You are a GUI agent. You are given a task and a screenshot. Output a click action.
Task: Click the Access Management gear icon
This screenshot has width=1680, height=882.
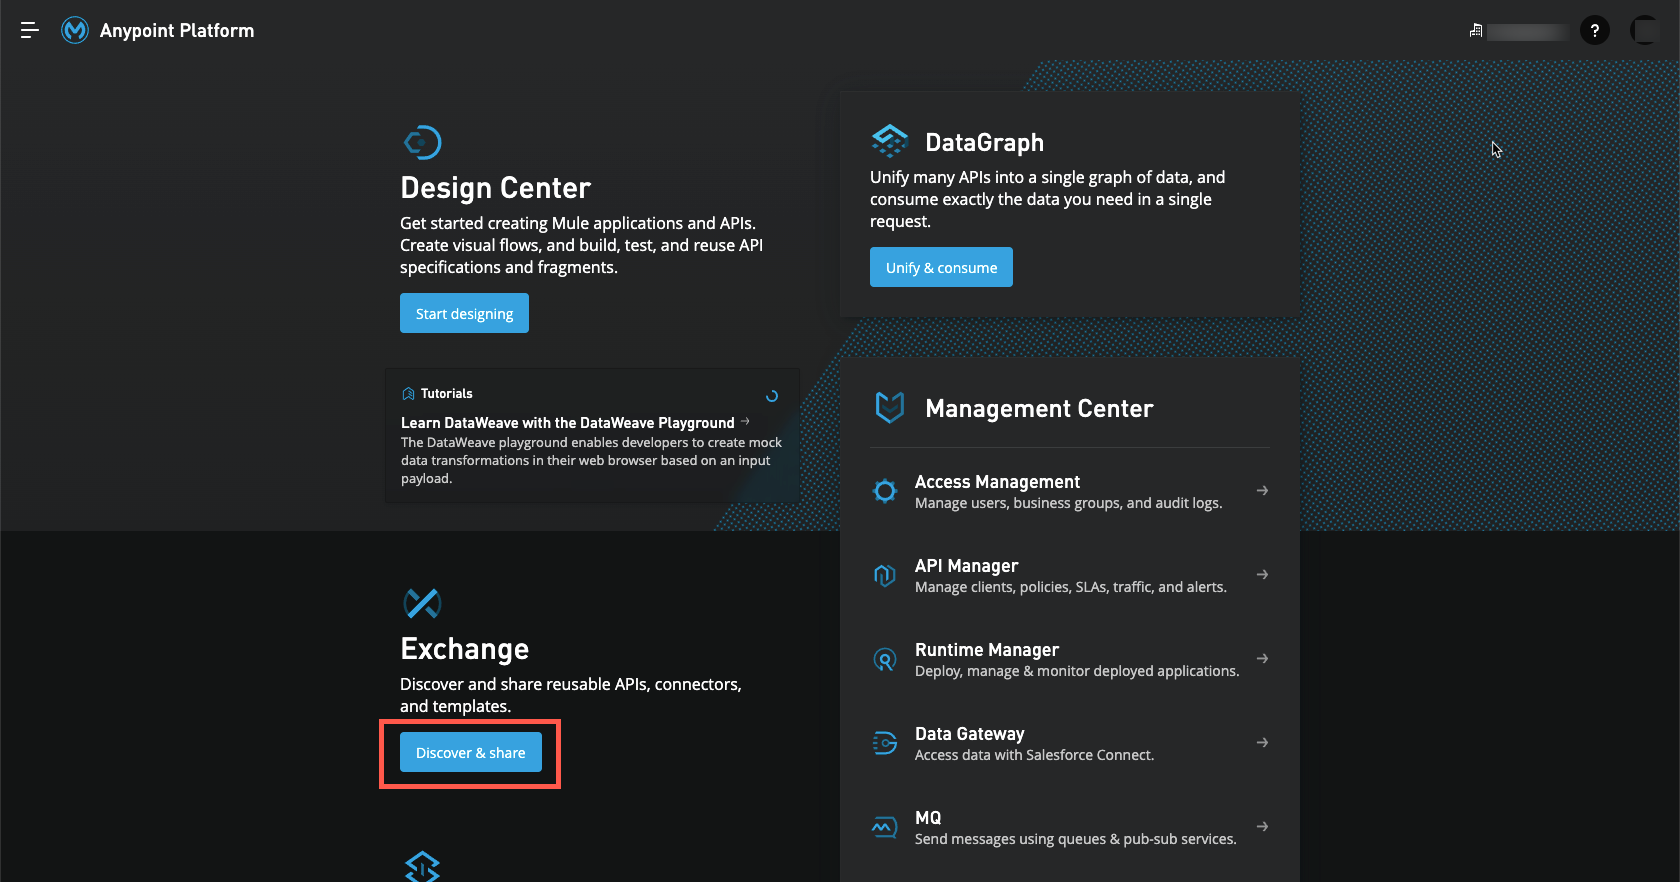(885, 491)
